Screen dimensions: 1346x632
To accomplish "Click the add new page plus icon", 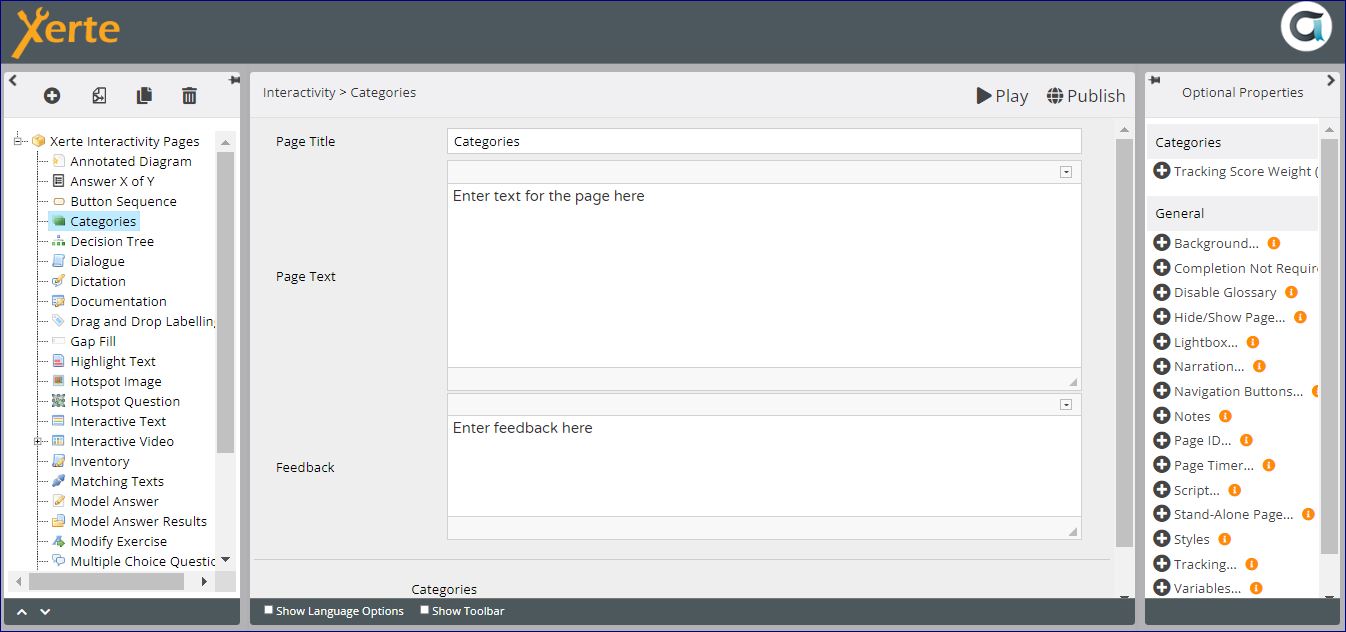I will click(x=52, y=96).
